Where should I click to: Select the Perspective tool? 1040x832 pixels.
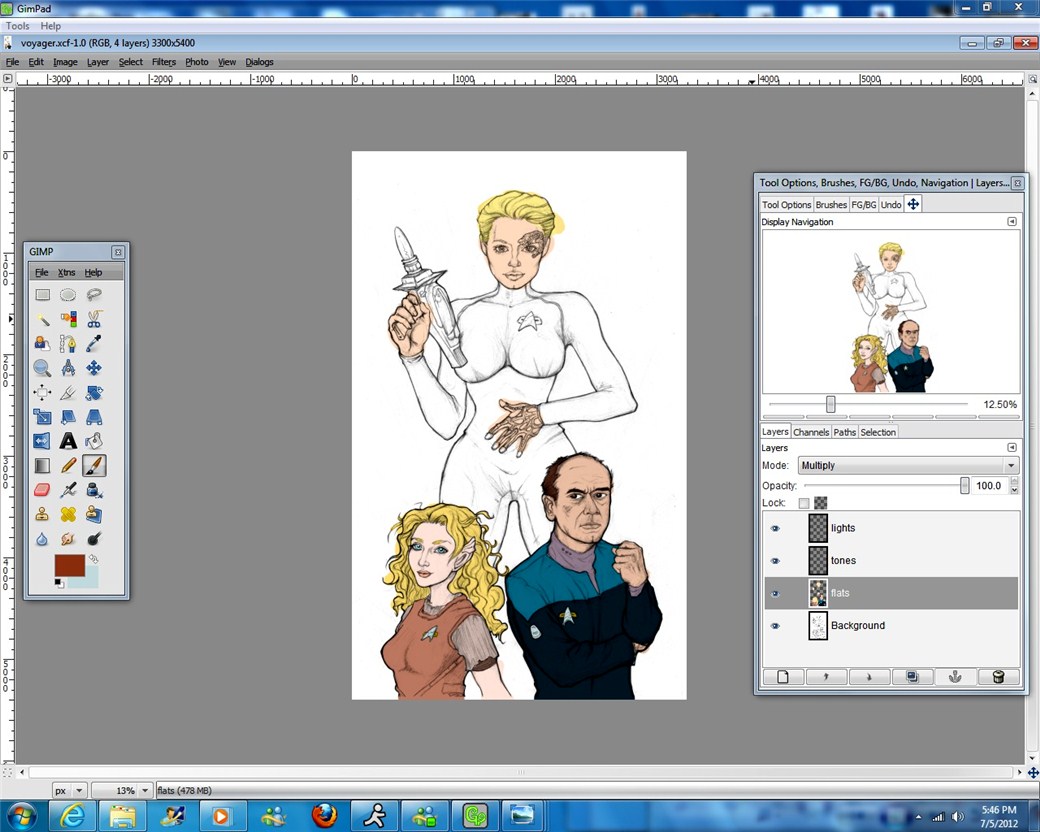click(94, 417)
